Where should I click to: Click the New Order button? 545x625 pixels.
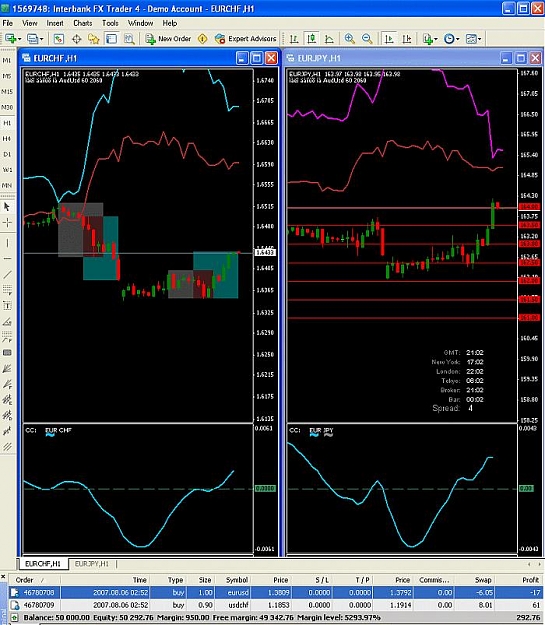168,39
